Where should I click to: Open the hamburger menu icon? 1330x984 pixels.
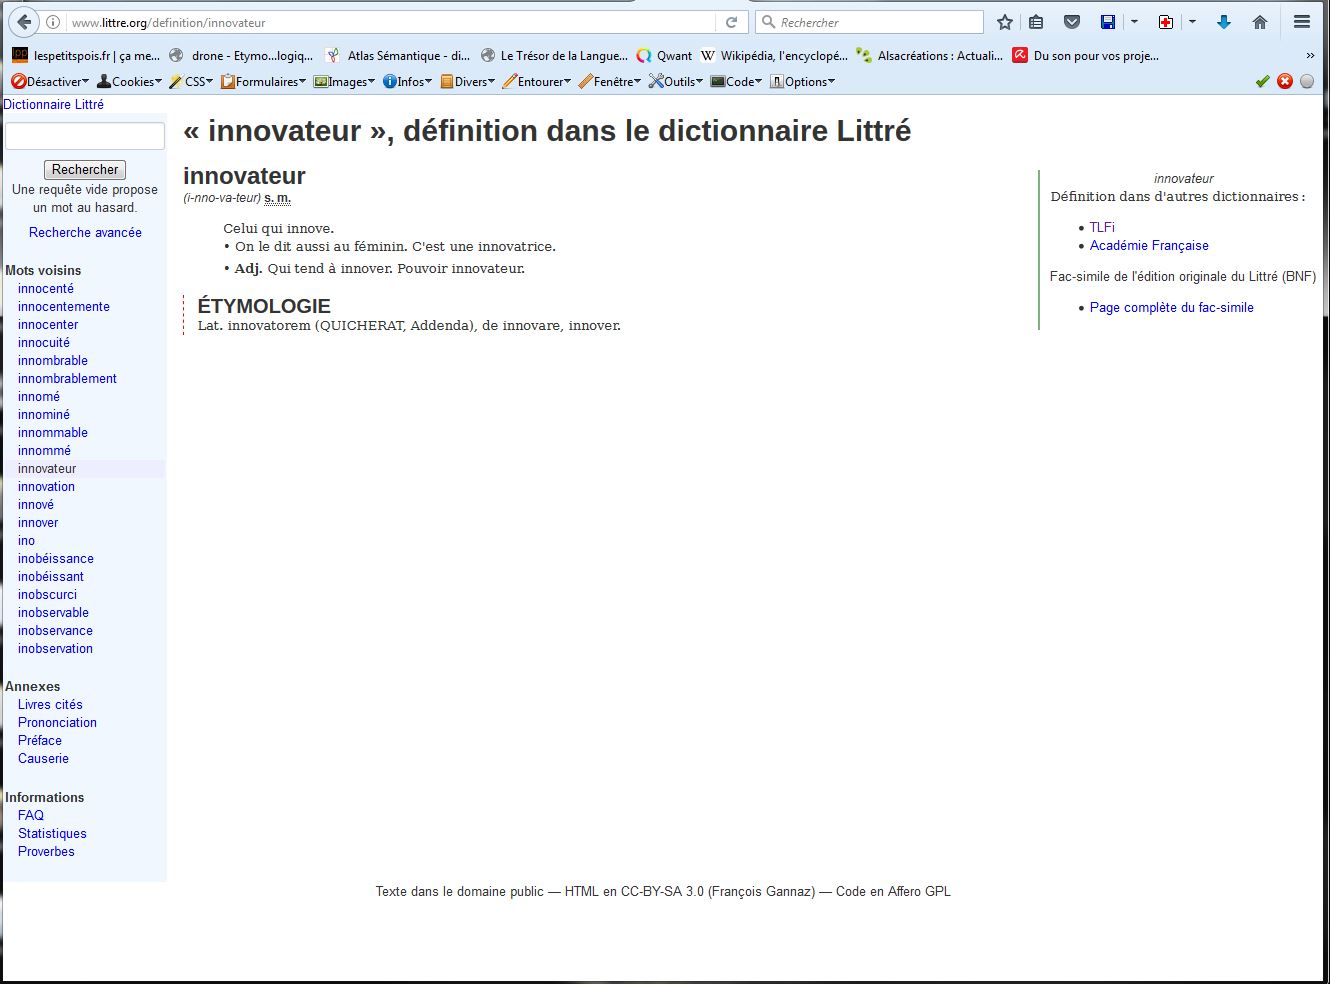[1302, 22]
